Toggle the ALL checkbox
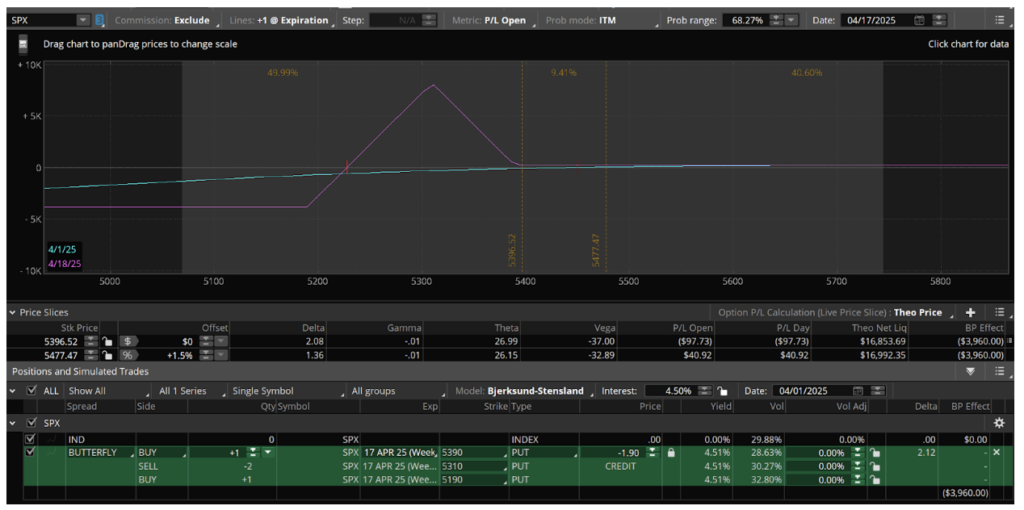Viewport: 1024px width, 510px height. tap(31, 391)
